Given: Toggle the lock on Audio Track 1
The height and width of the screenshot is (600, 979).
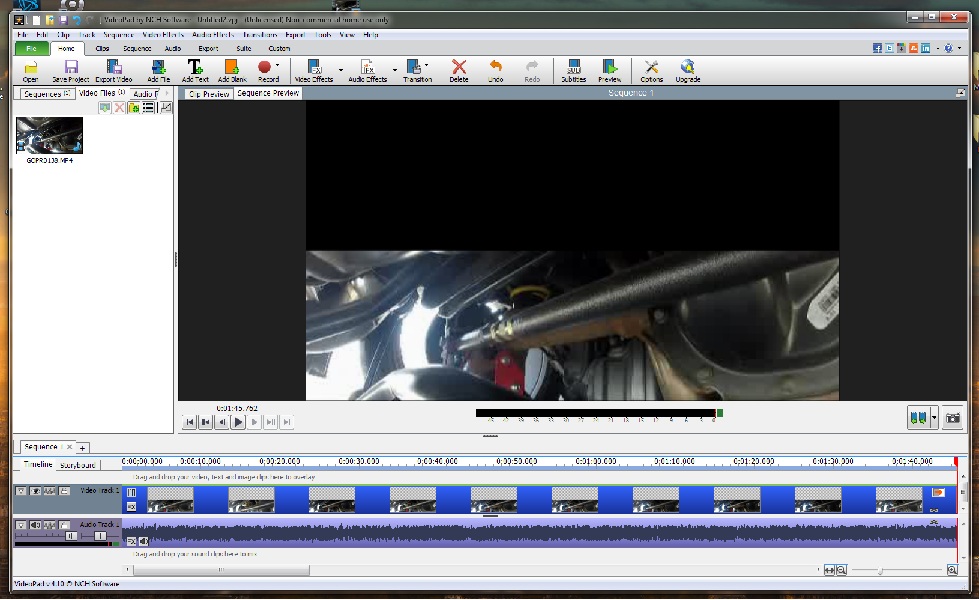Looking at the screenshot, I should tap(64, 525).
